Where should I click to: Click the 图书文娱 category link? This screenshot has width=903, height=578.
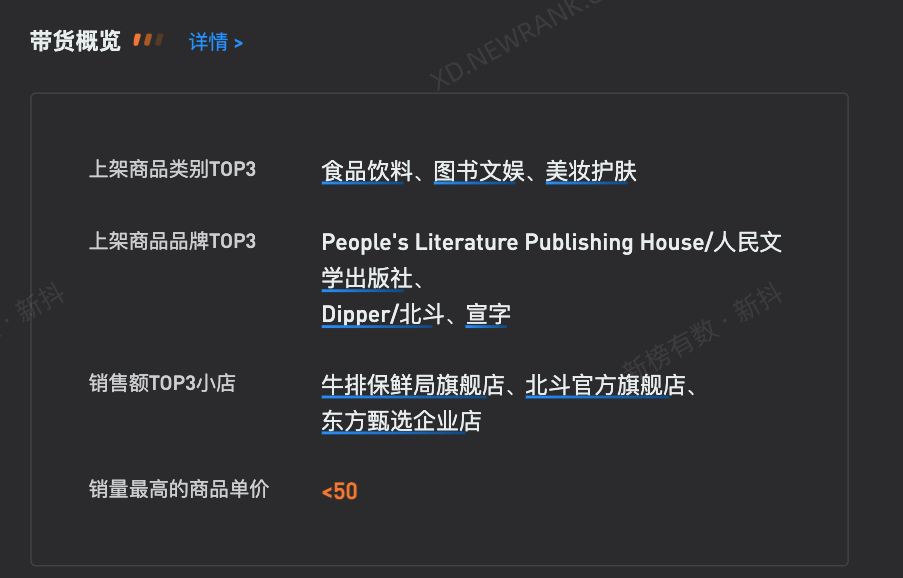pyautogui.click(x=479, y=171)
